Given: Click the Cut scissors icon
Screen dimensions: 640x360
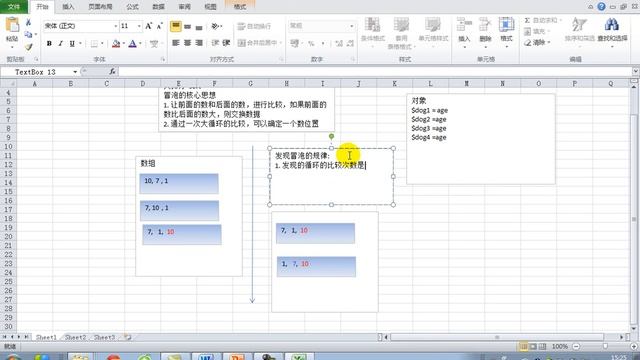Looking at the screenshot, I should (28, 22).
